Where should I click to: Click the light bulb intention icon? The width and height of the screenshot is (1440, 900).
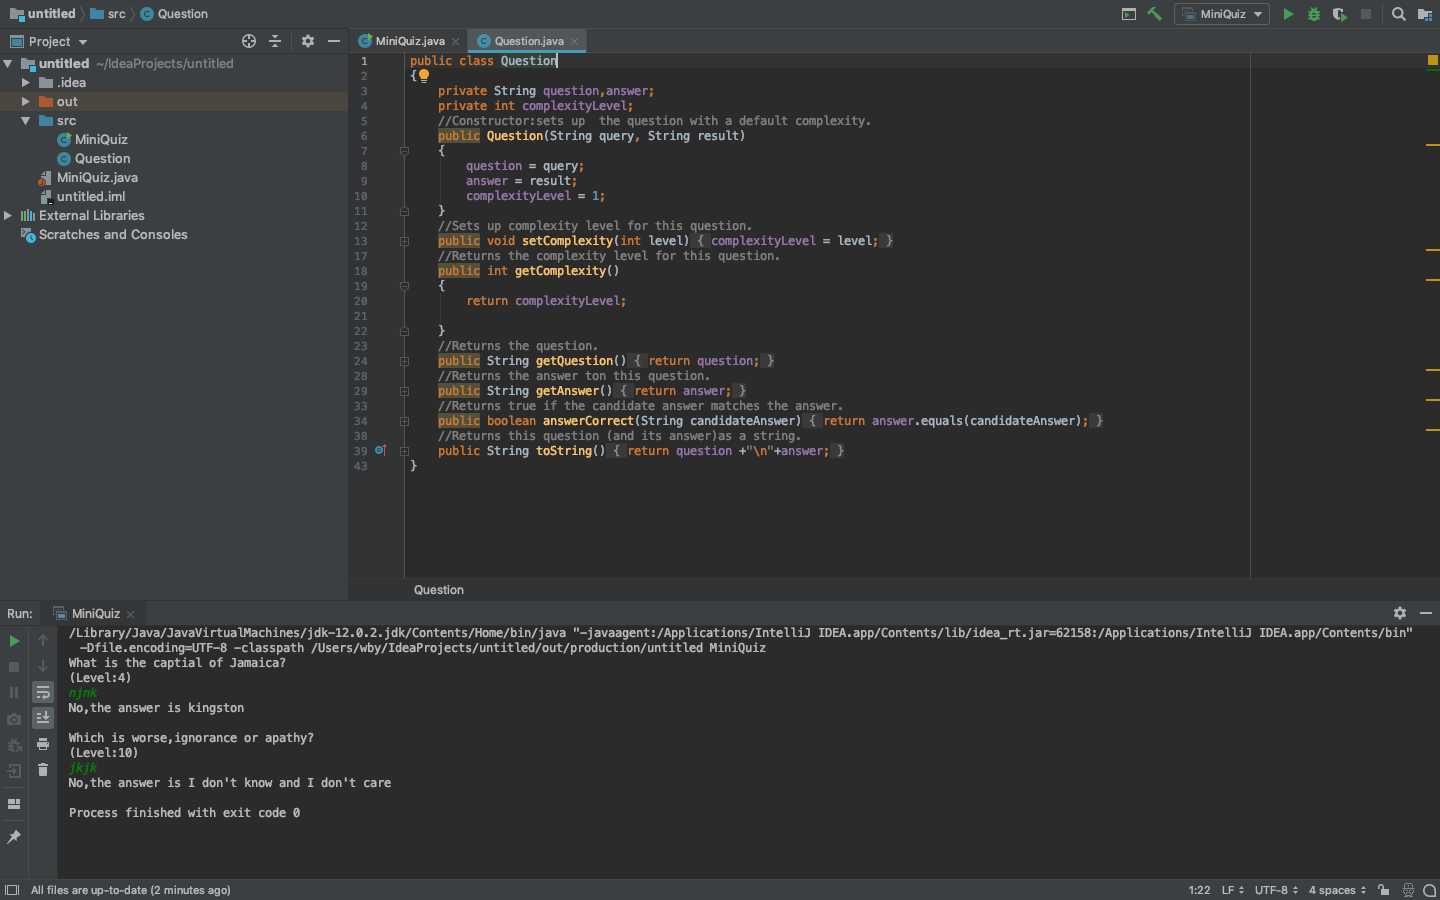[x=424, y=76]
